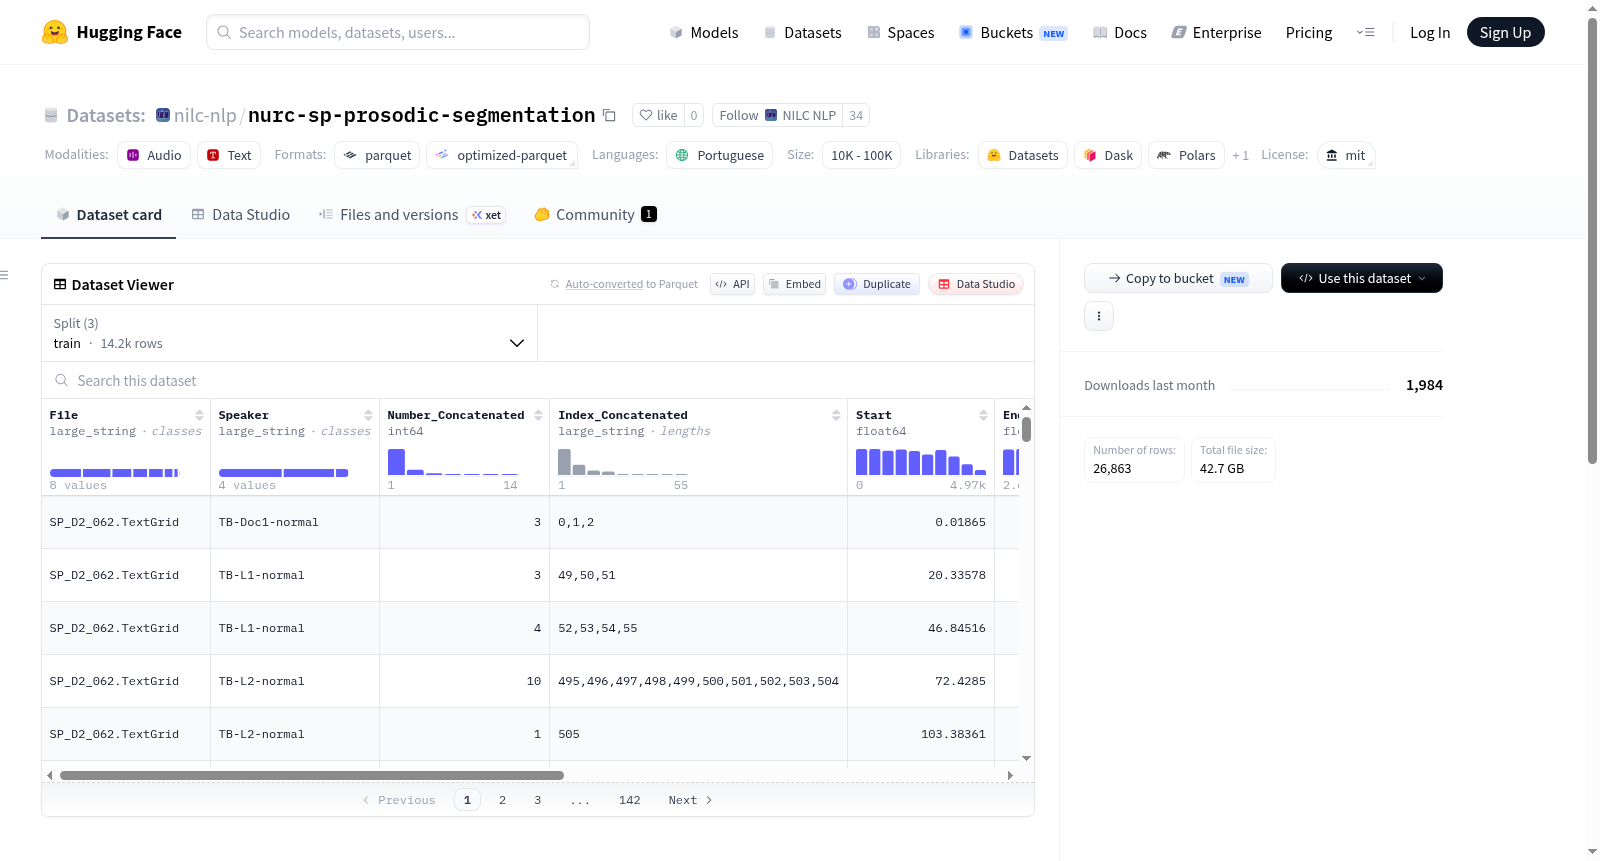Select the mit license tag
Viewport: 1600px width, 861px height.
click(1346, 155)
